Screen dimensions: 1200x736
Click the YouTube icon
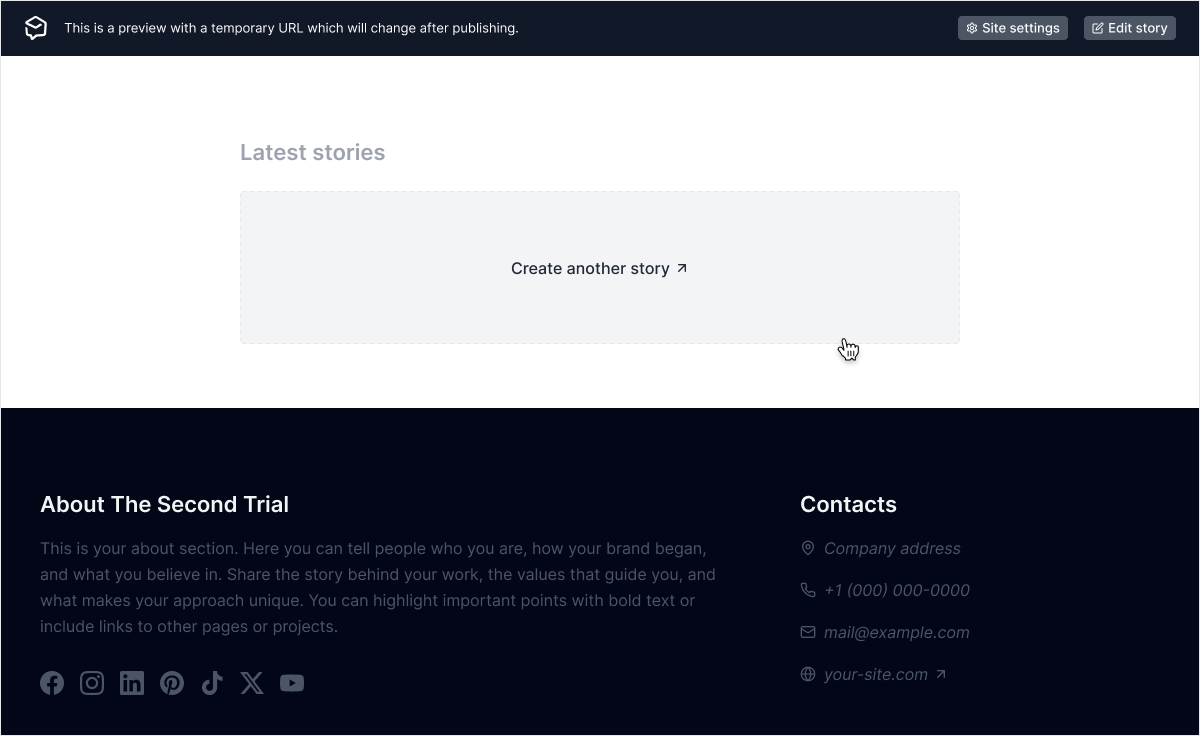tap(292, 683)
